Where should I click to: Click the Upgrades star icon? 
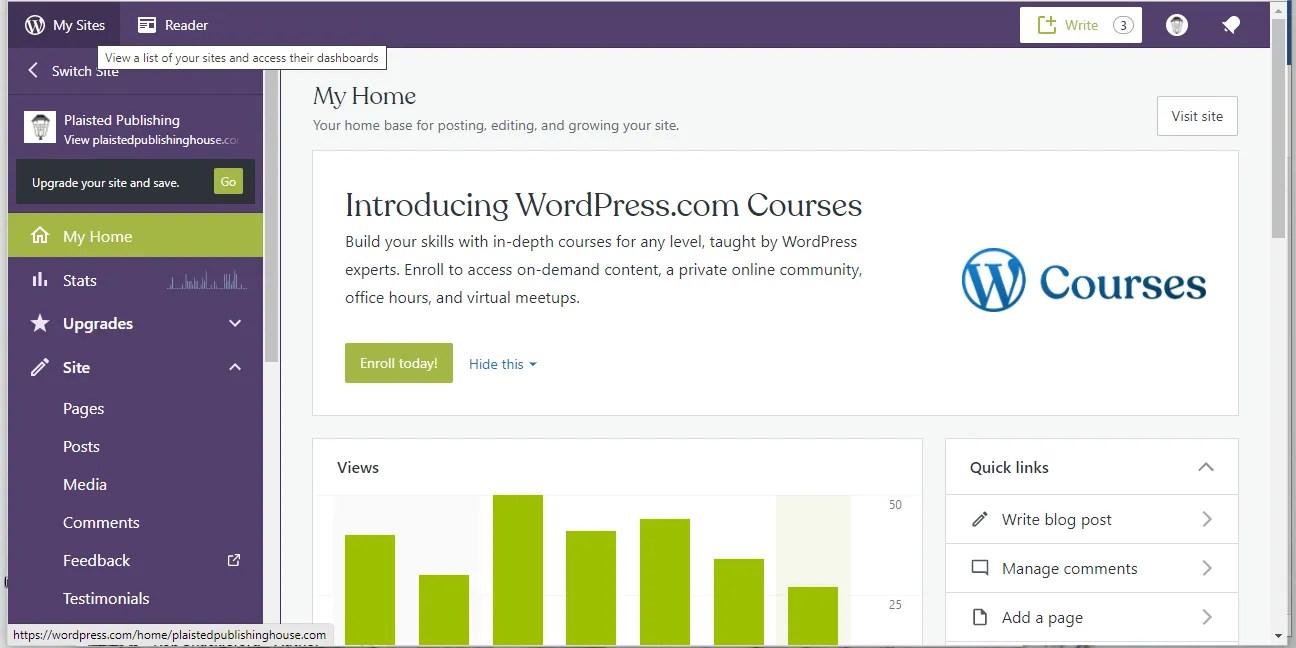(40, 323)
